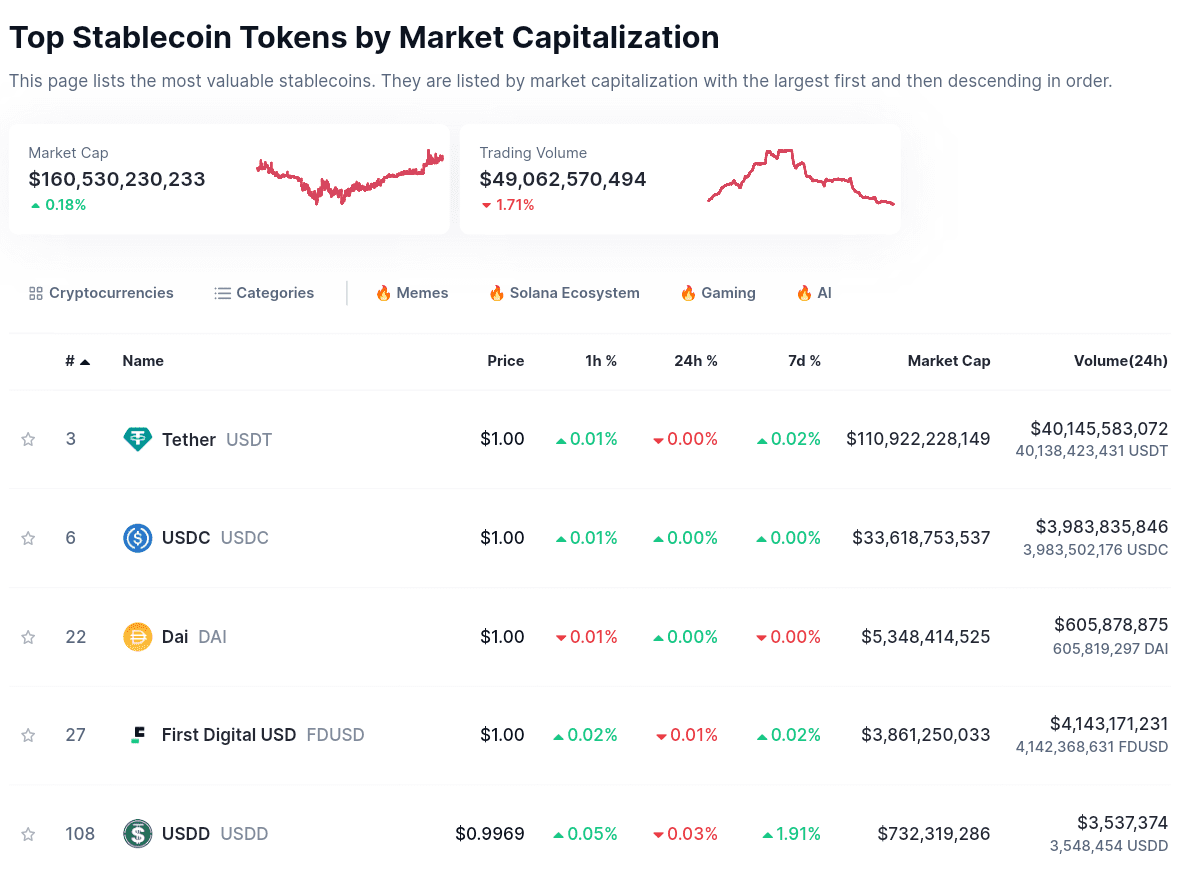
Task: Click the Tether coin logo icon
Action: pos(137,439)
